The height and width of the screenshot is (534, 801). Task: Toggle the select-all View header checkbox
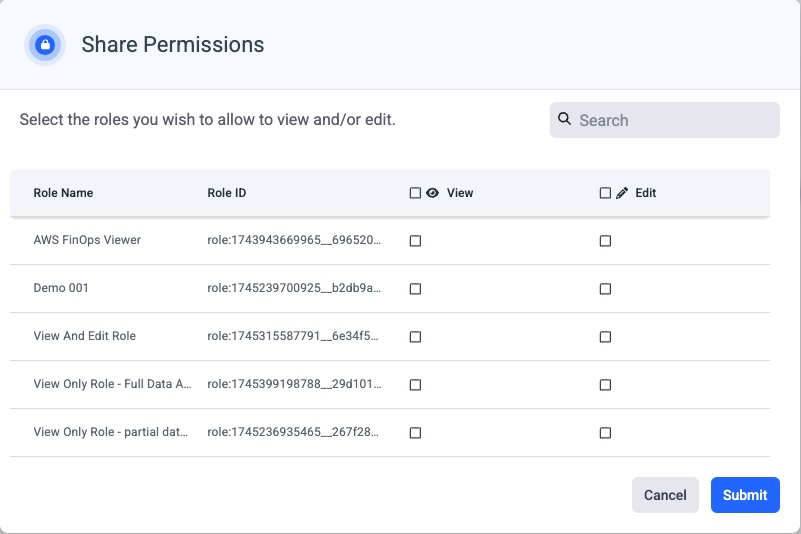tap(415, 193)
